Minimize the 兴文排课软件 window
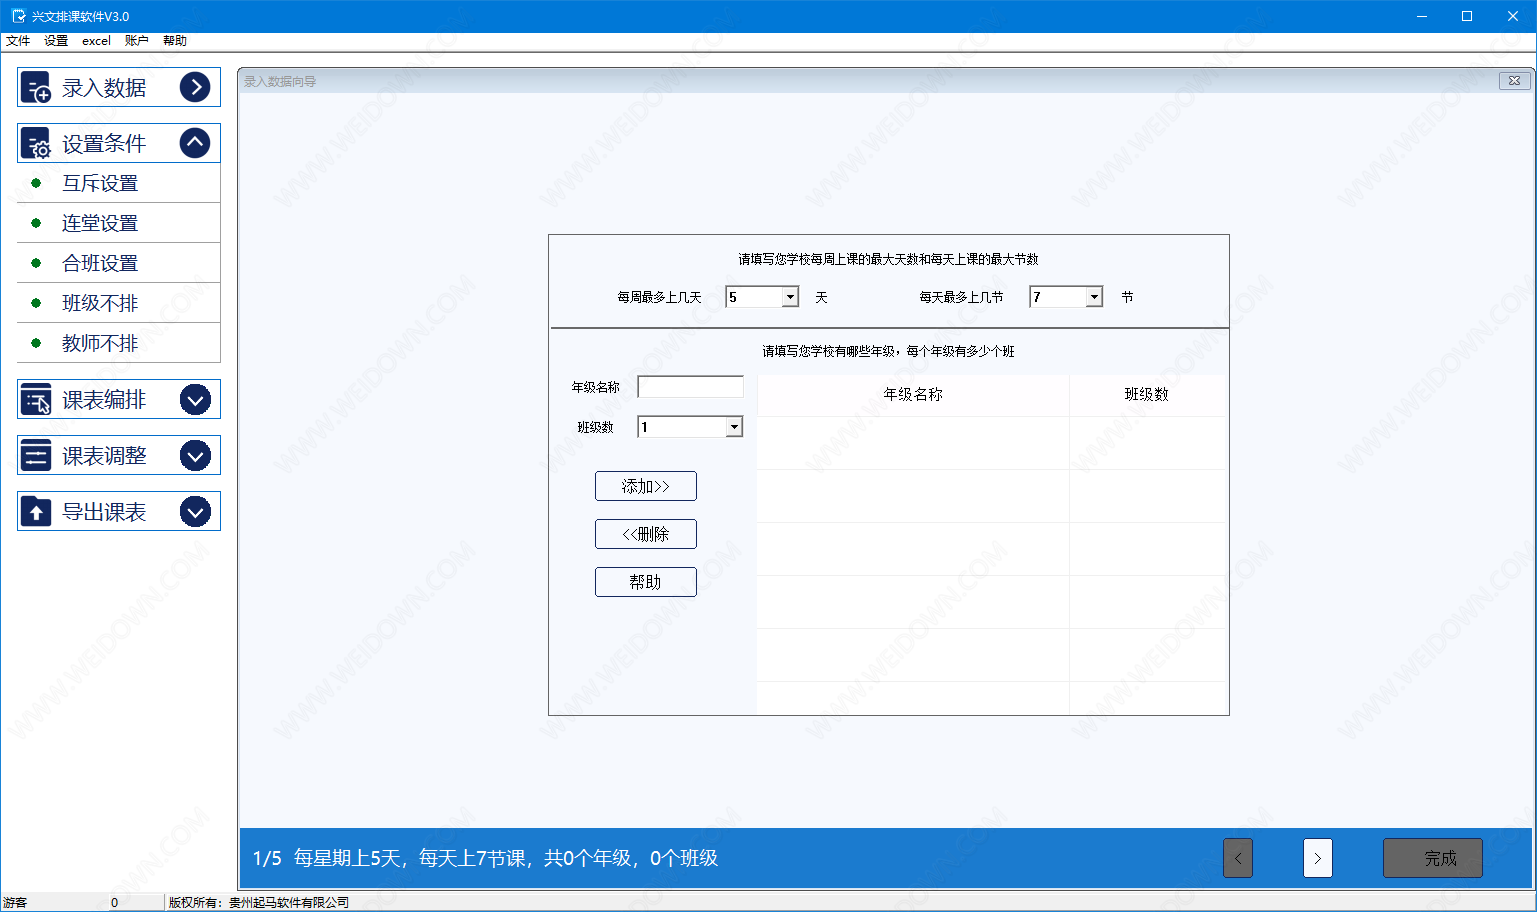The width and height of the screenshot is (1537, 912). pyautogui.click(x=1421, y=16)
